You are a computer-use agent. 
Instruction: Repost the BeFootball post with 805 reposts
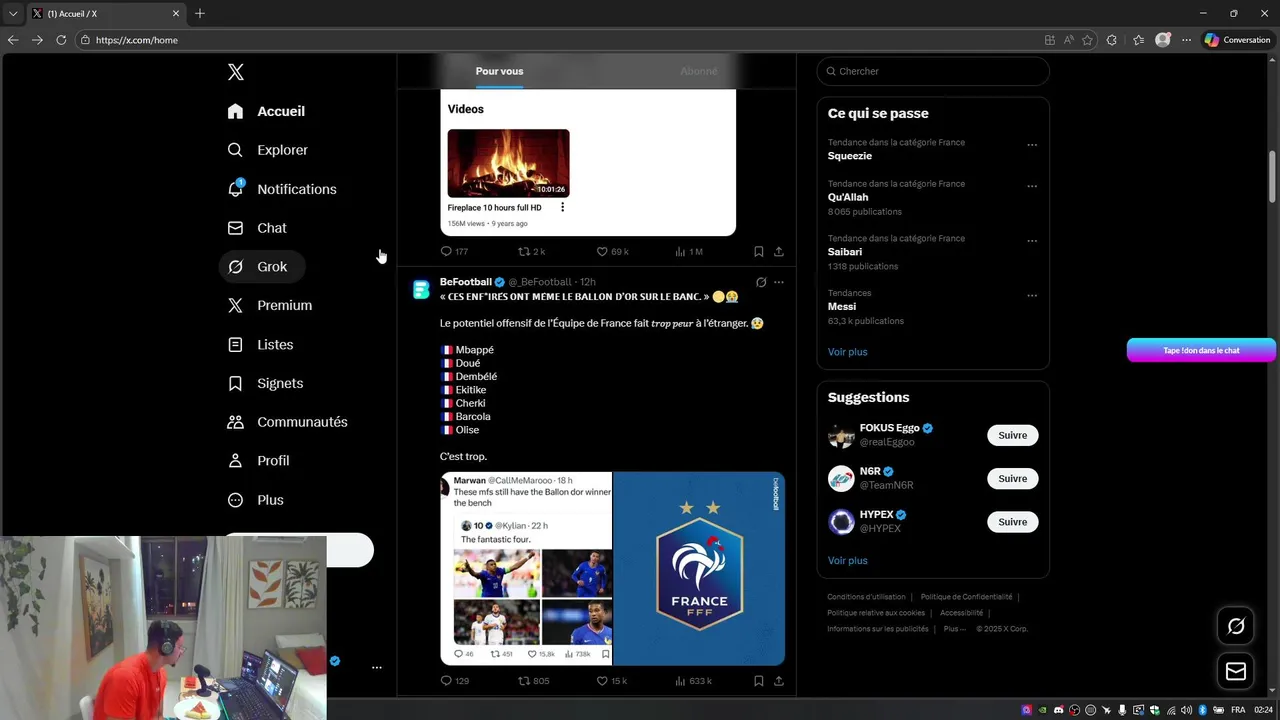(x=533, y=681)
